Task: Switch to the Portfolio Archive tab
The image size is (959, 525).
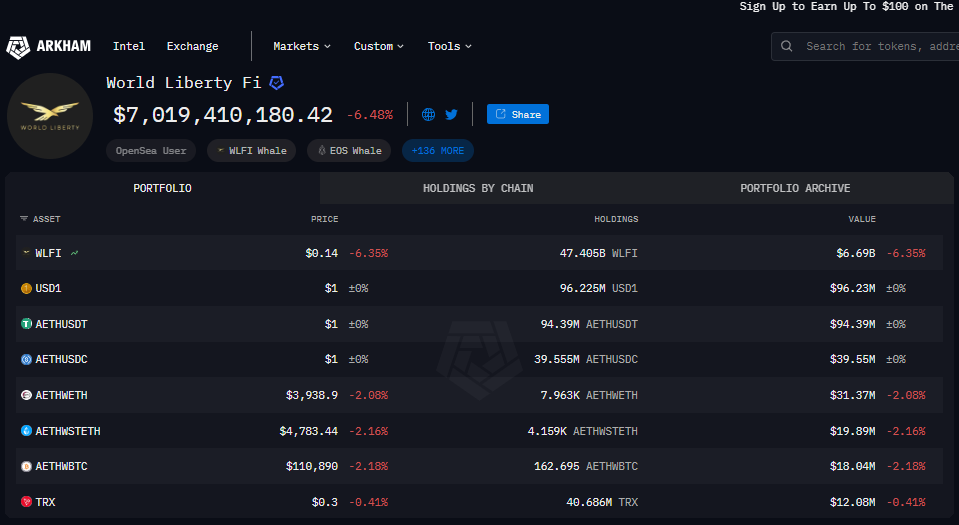Action: [x=795, y=188]
